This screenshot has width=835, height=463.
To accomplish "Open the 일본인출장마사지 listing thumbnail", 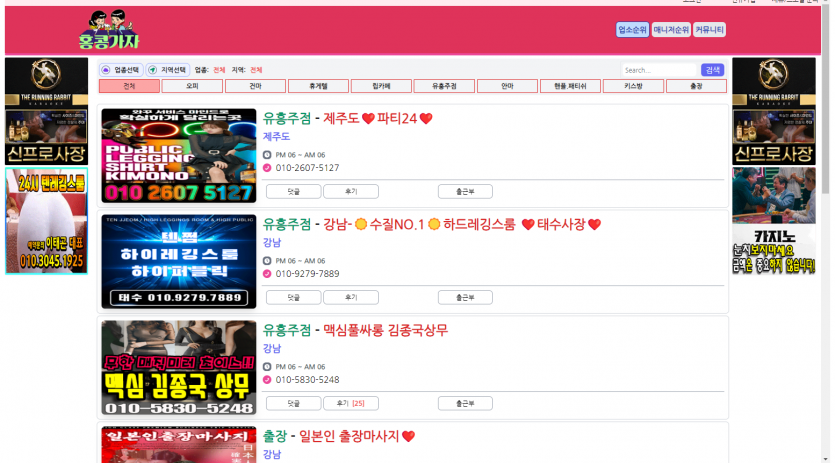I will (x=179, y=445).
